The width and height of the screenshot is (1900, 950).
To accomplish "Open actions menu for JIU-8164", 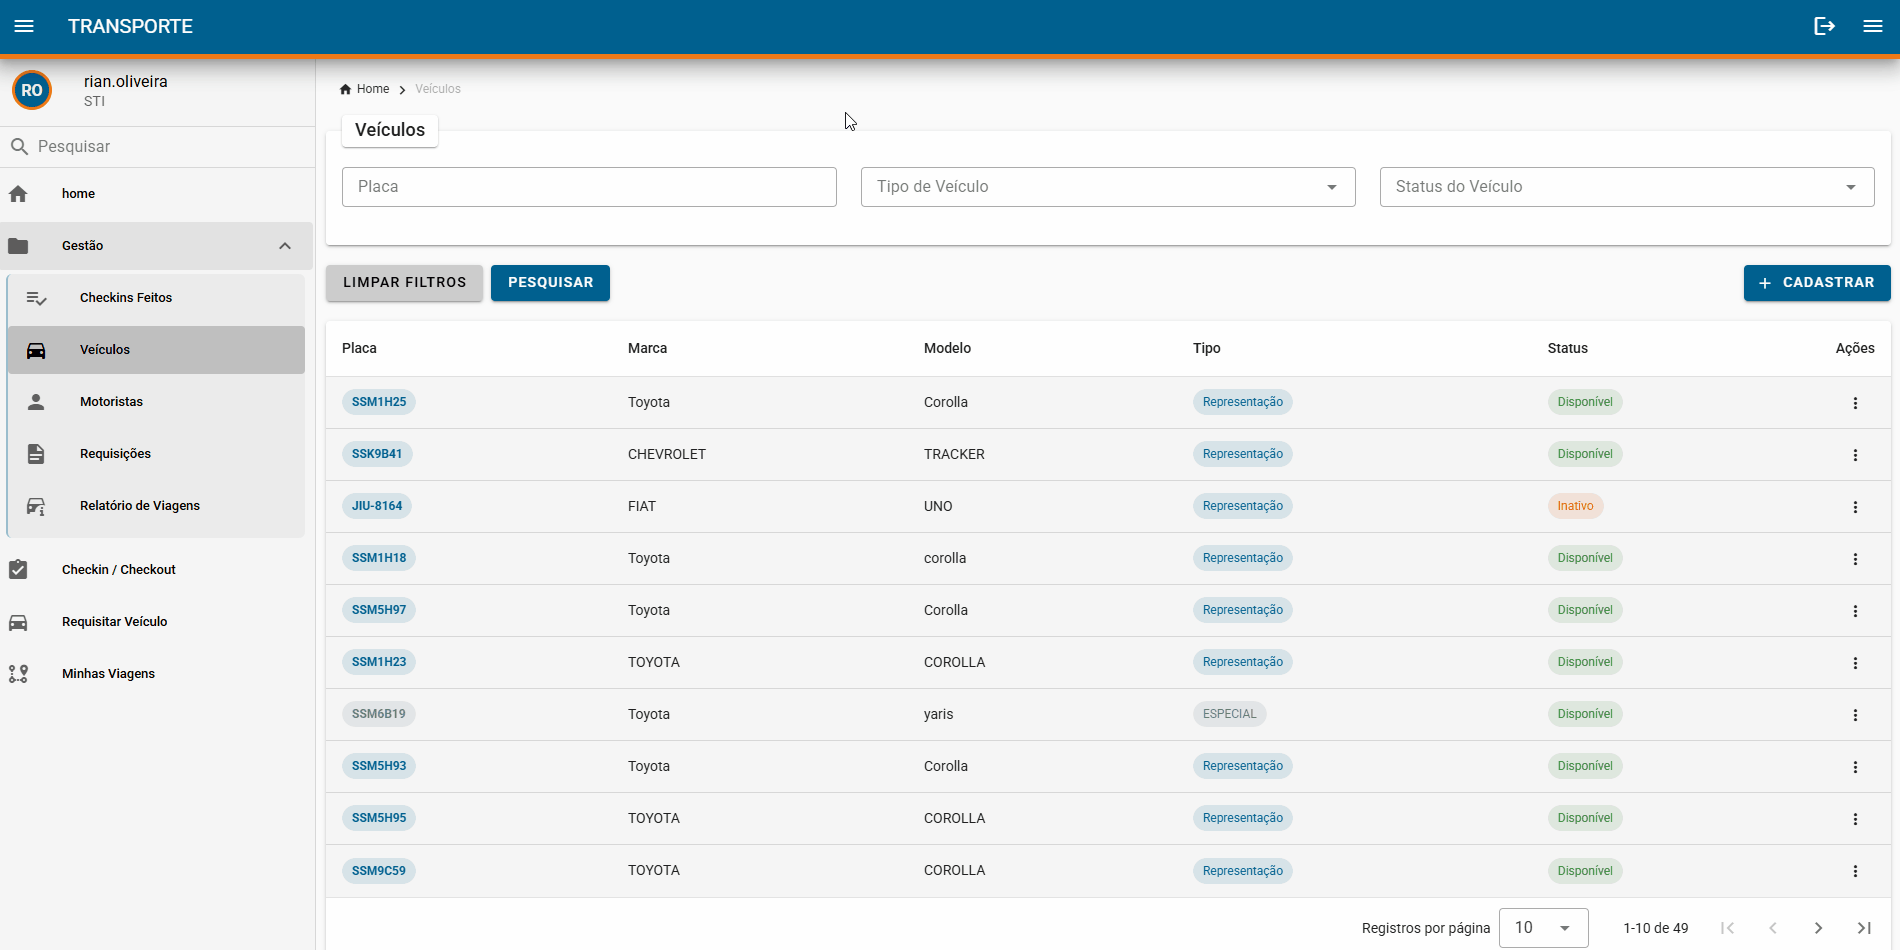I will (1855, 507).
